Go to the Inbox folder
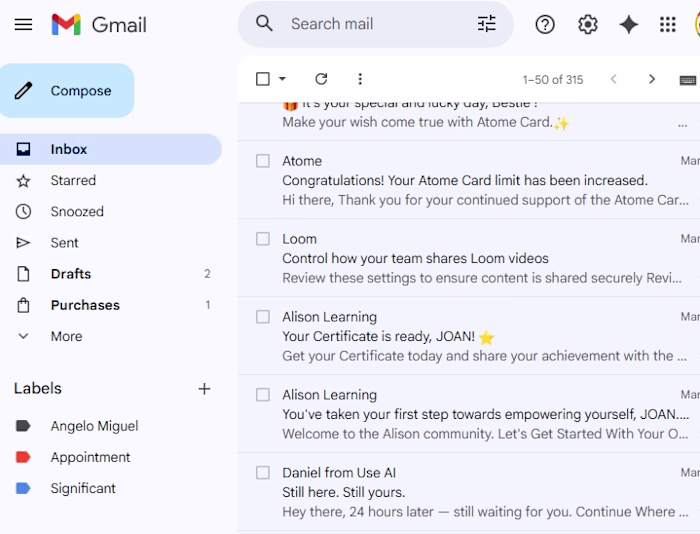 coord(111,149)
